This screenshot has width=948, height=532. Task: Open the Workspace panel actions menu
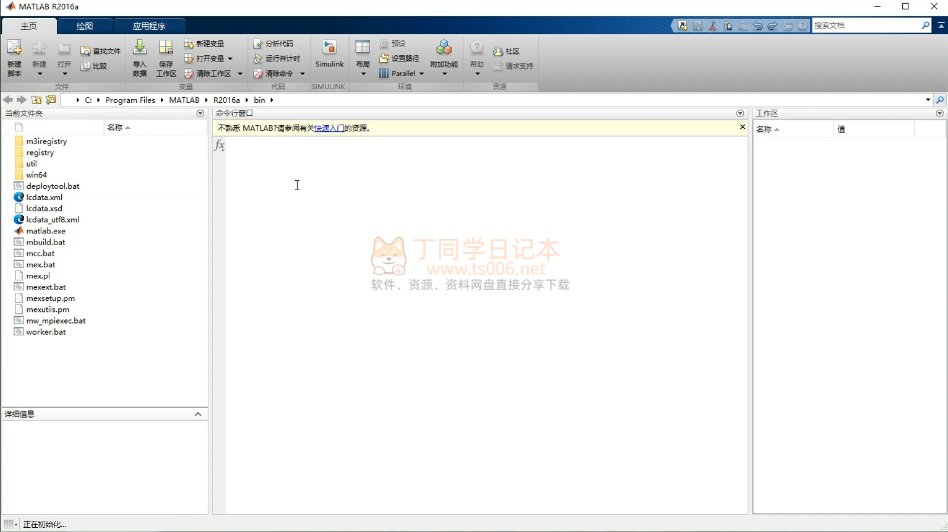pyautogui.click(x=940, y=113)
